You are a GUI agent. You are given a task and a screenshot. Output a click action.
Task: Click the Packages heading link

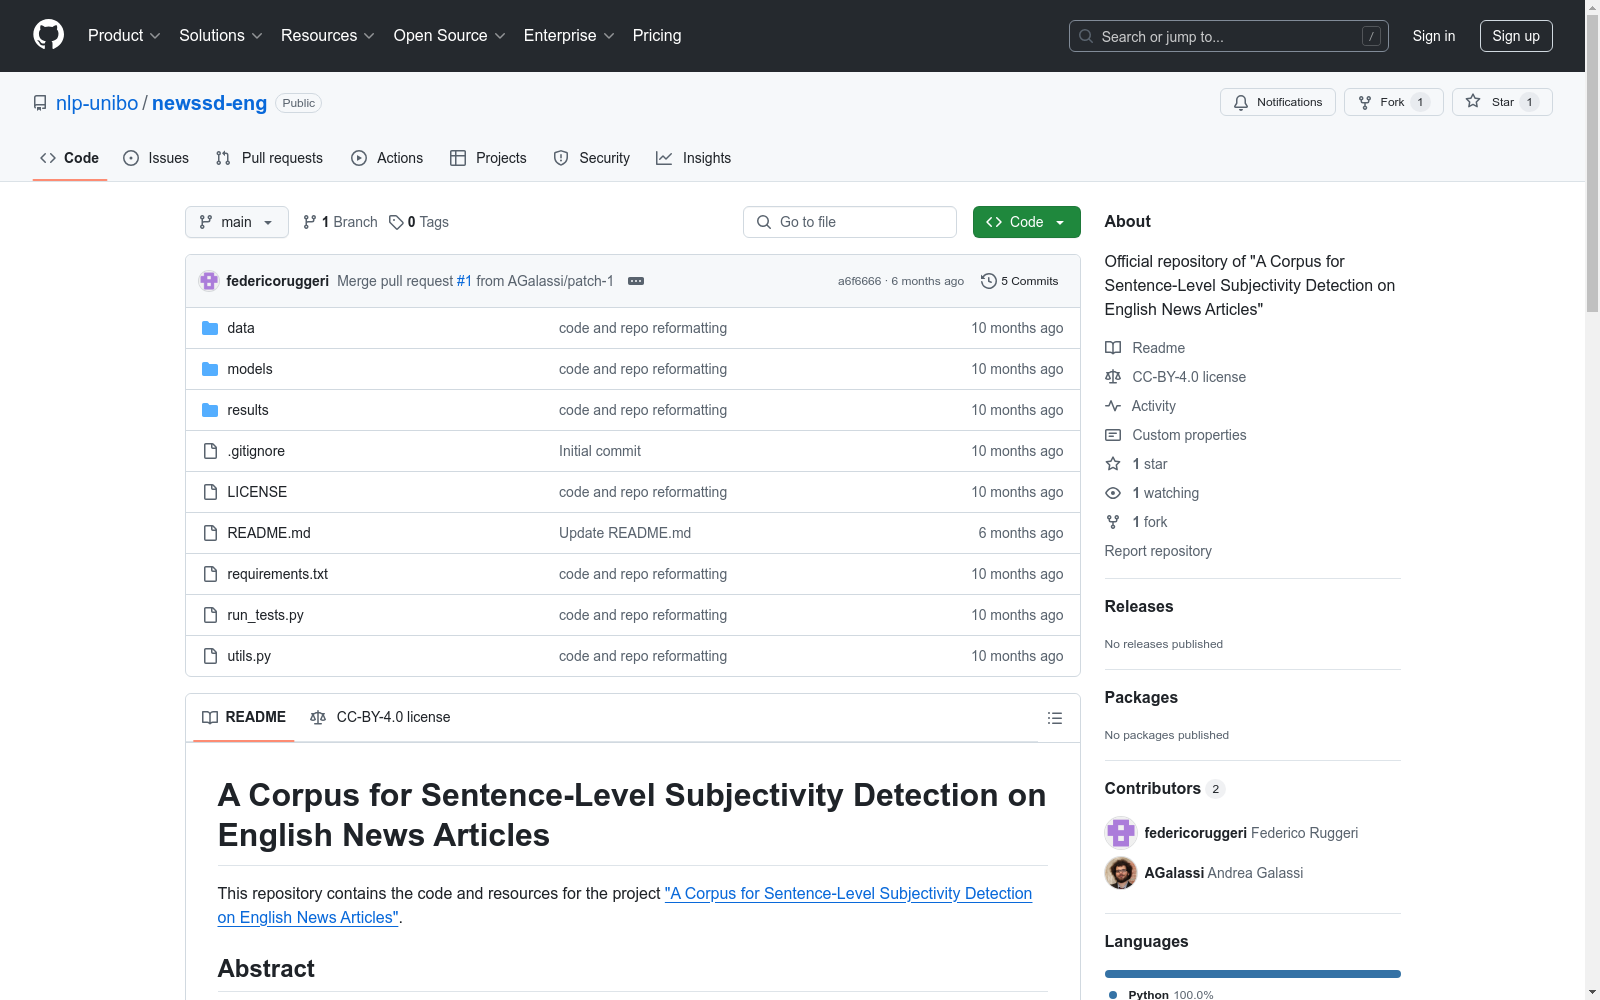[x=1141, y=697]
